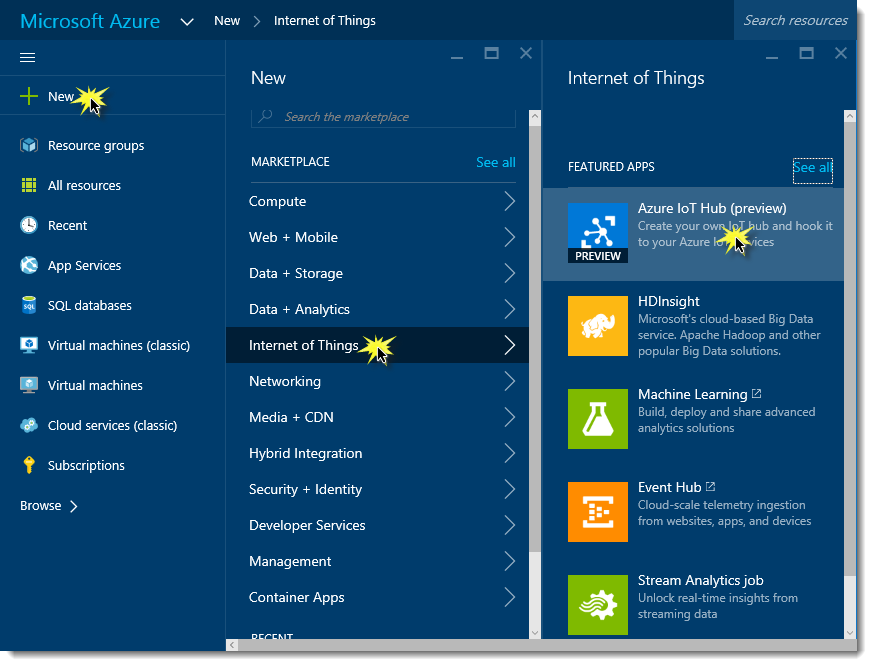872x666 pixels.
Task: Click the New breadcrumb link
Action: point(227,21)
